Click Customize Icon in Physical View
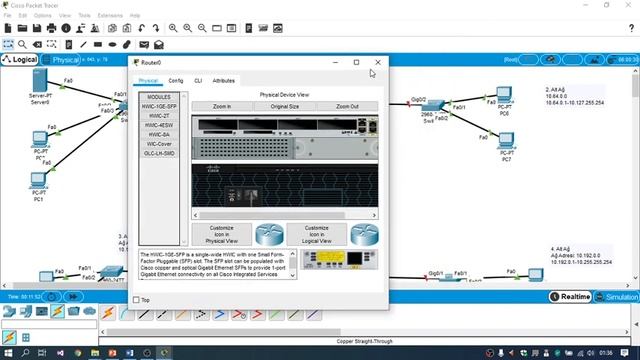Viewport: 640px width, 360px height. click(222, 234)
